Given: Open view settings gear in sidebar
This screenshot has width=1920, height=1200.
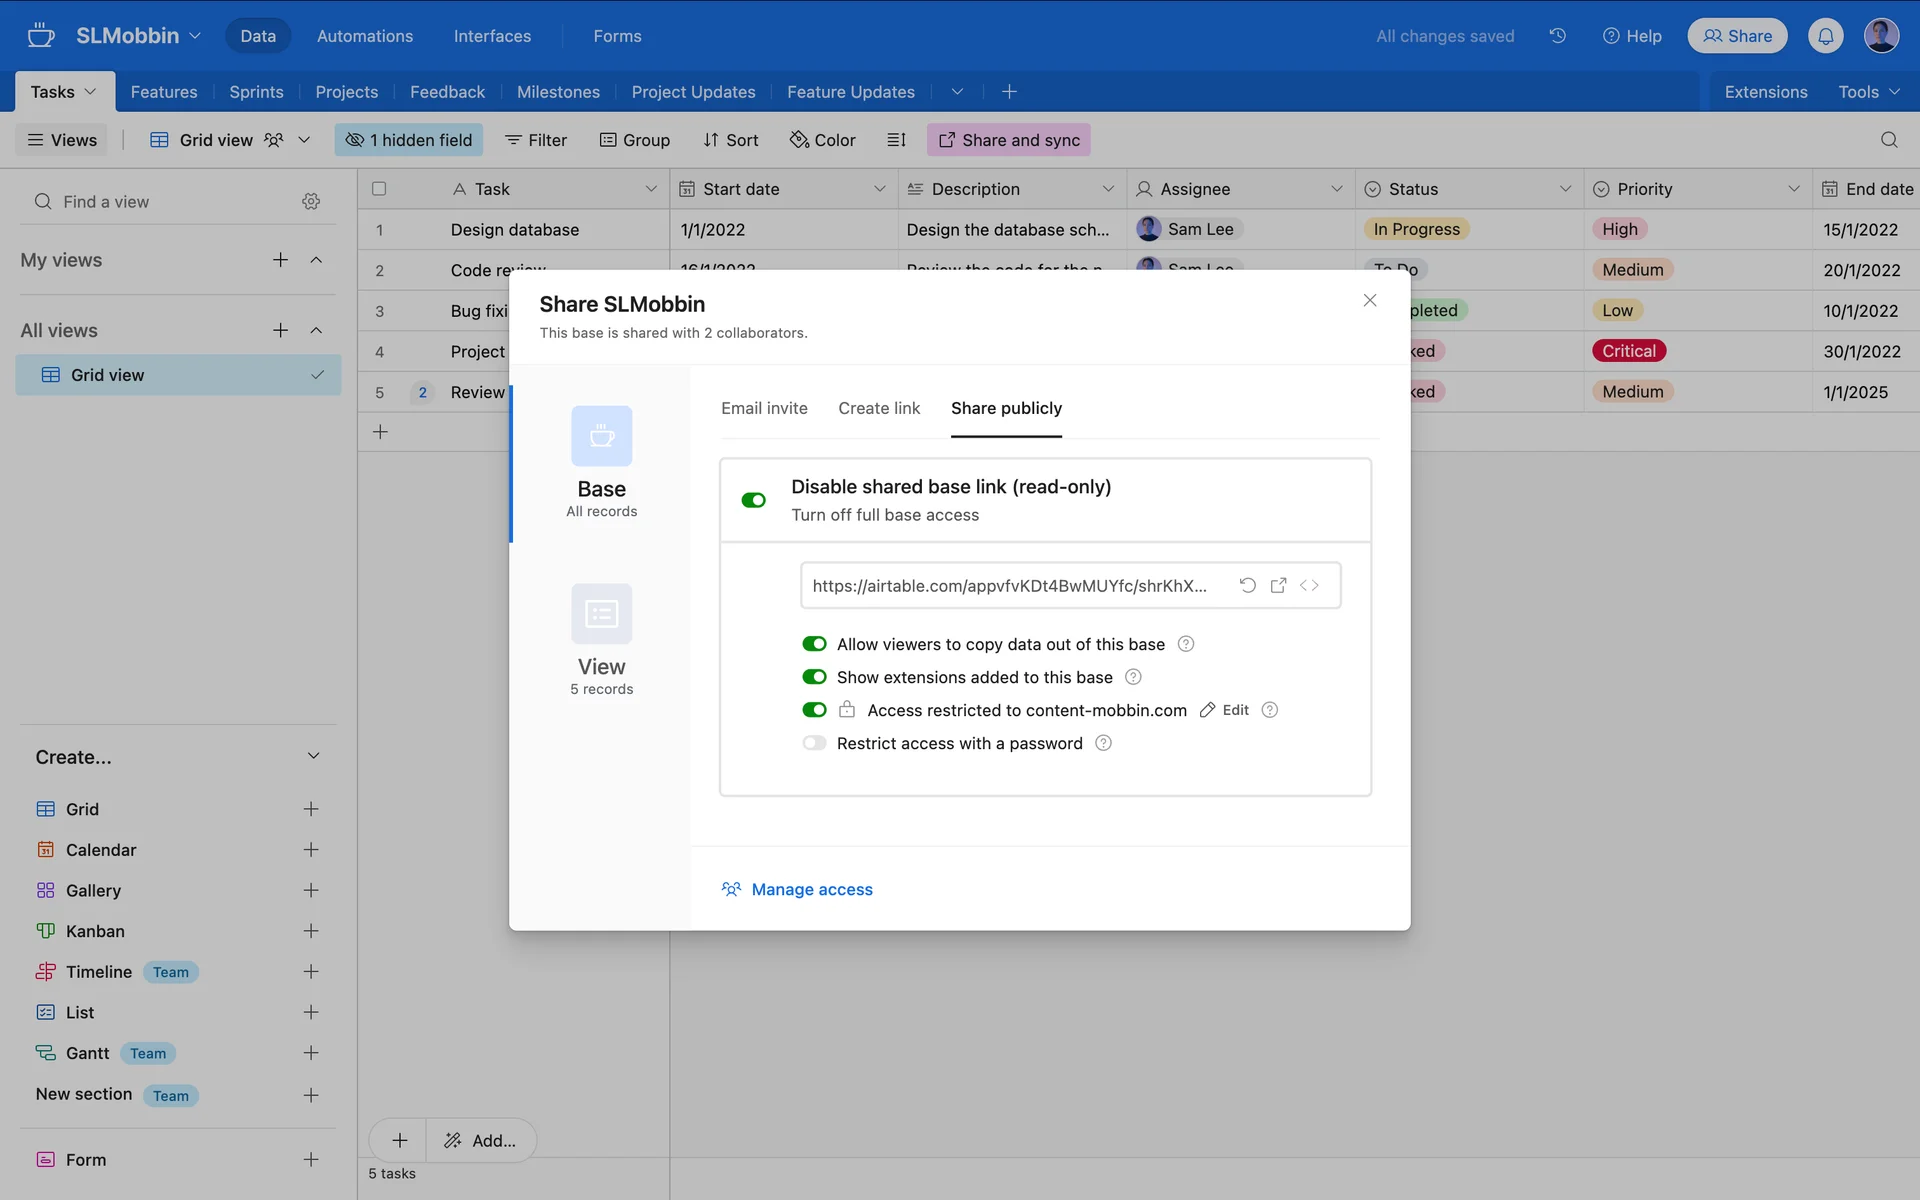Looking at the screenshot, I should pyautogui.click(x=311, y=202).
